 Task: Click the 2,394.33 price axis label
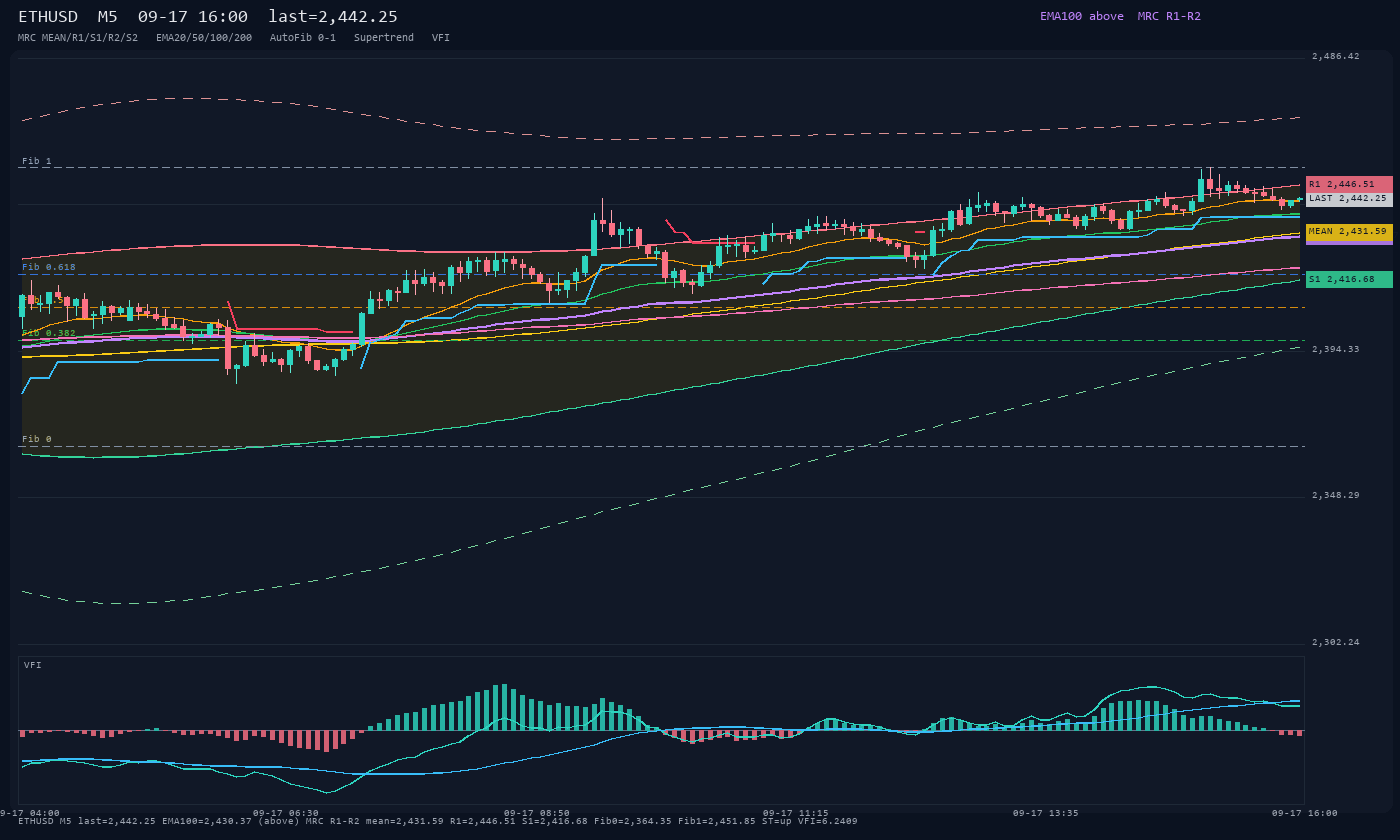click(1336, 349)
